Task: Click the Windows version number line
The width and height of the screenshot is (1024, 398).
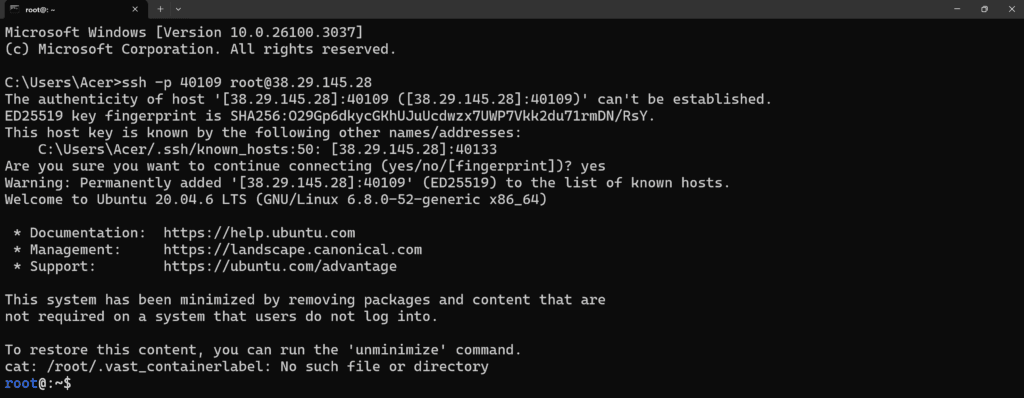Action: pos(184,32)
